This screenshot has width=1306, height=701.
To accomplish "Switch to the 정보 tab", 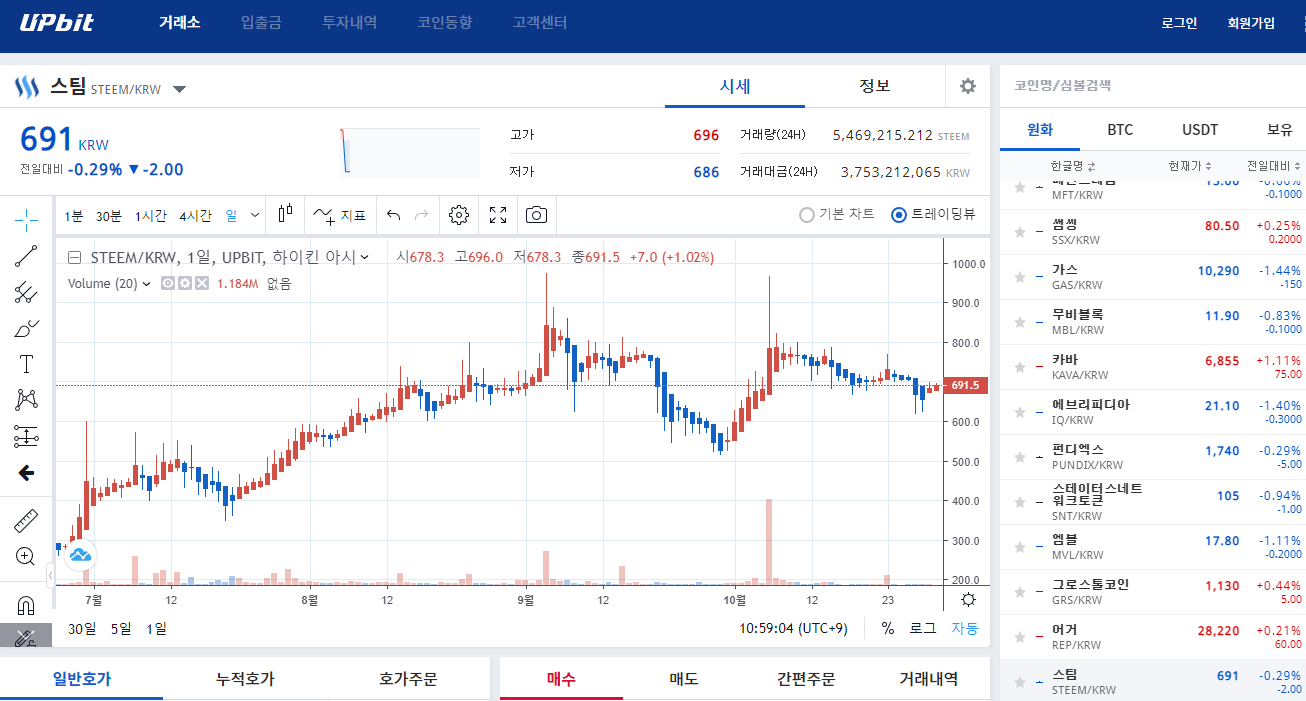I will [874, 86].
